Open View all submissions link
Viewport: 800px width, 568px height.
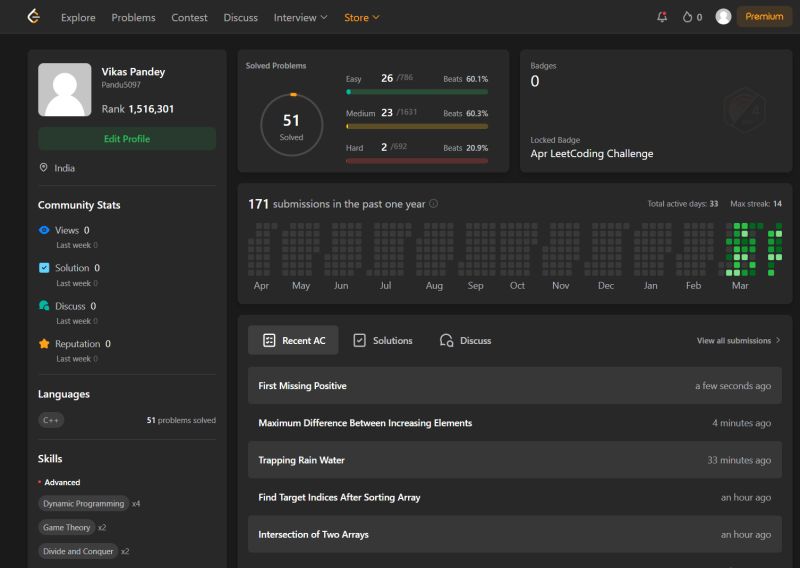tap(738, 340)
